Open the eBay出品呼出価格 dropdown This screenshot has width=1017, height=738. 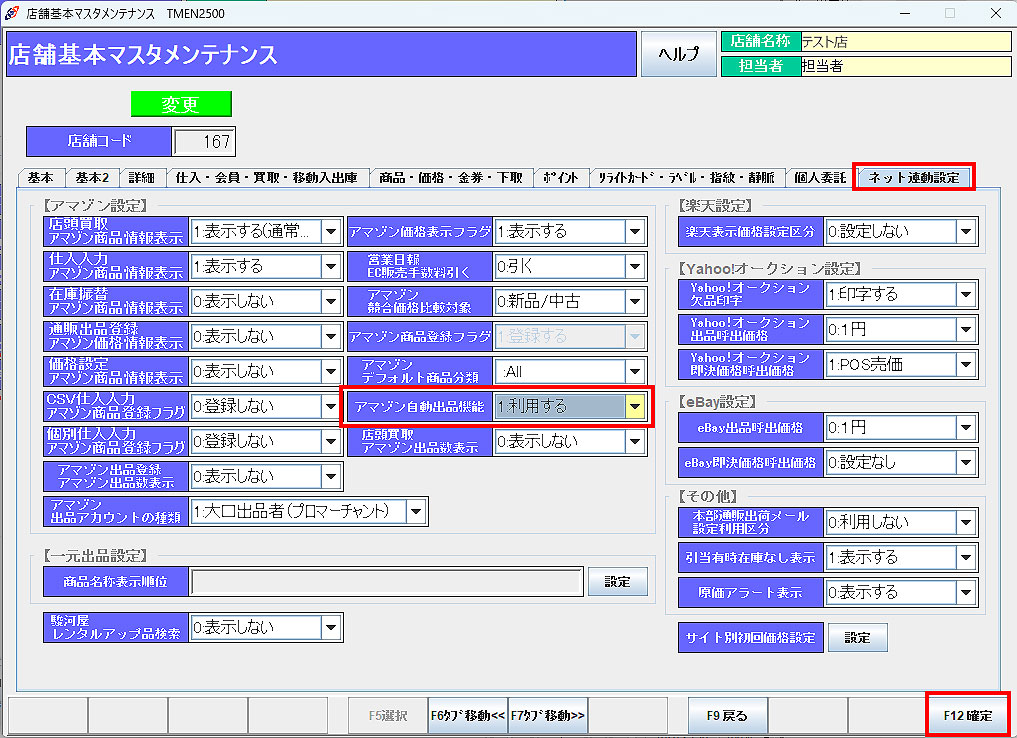(964, 428)
